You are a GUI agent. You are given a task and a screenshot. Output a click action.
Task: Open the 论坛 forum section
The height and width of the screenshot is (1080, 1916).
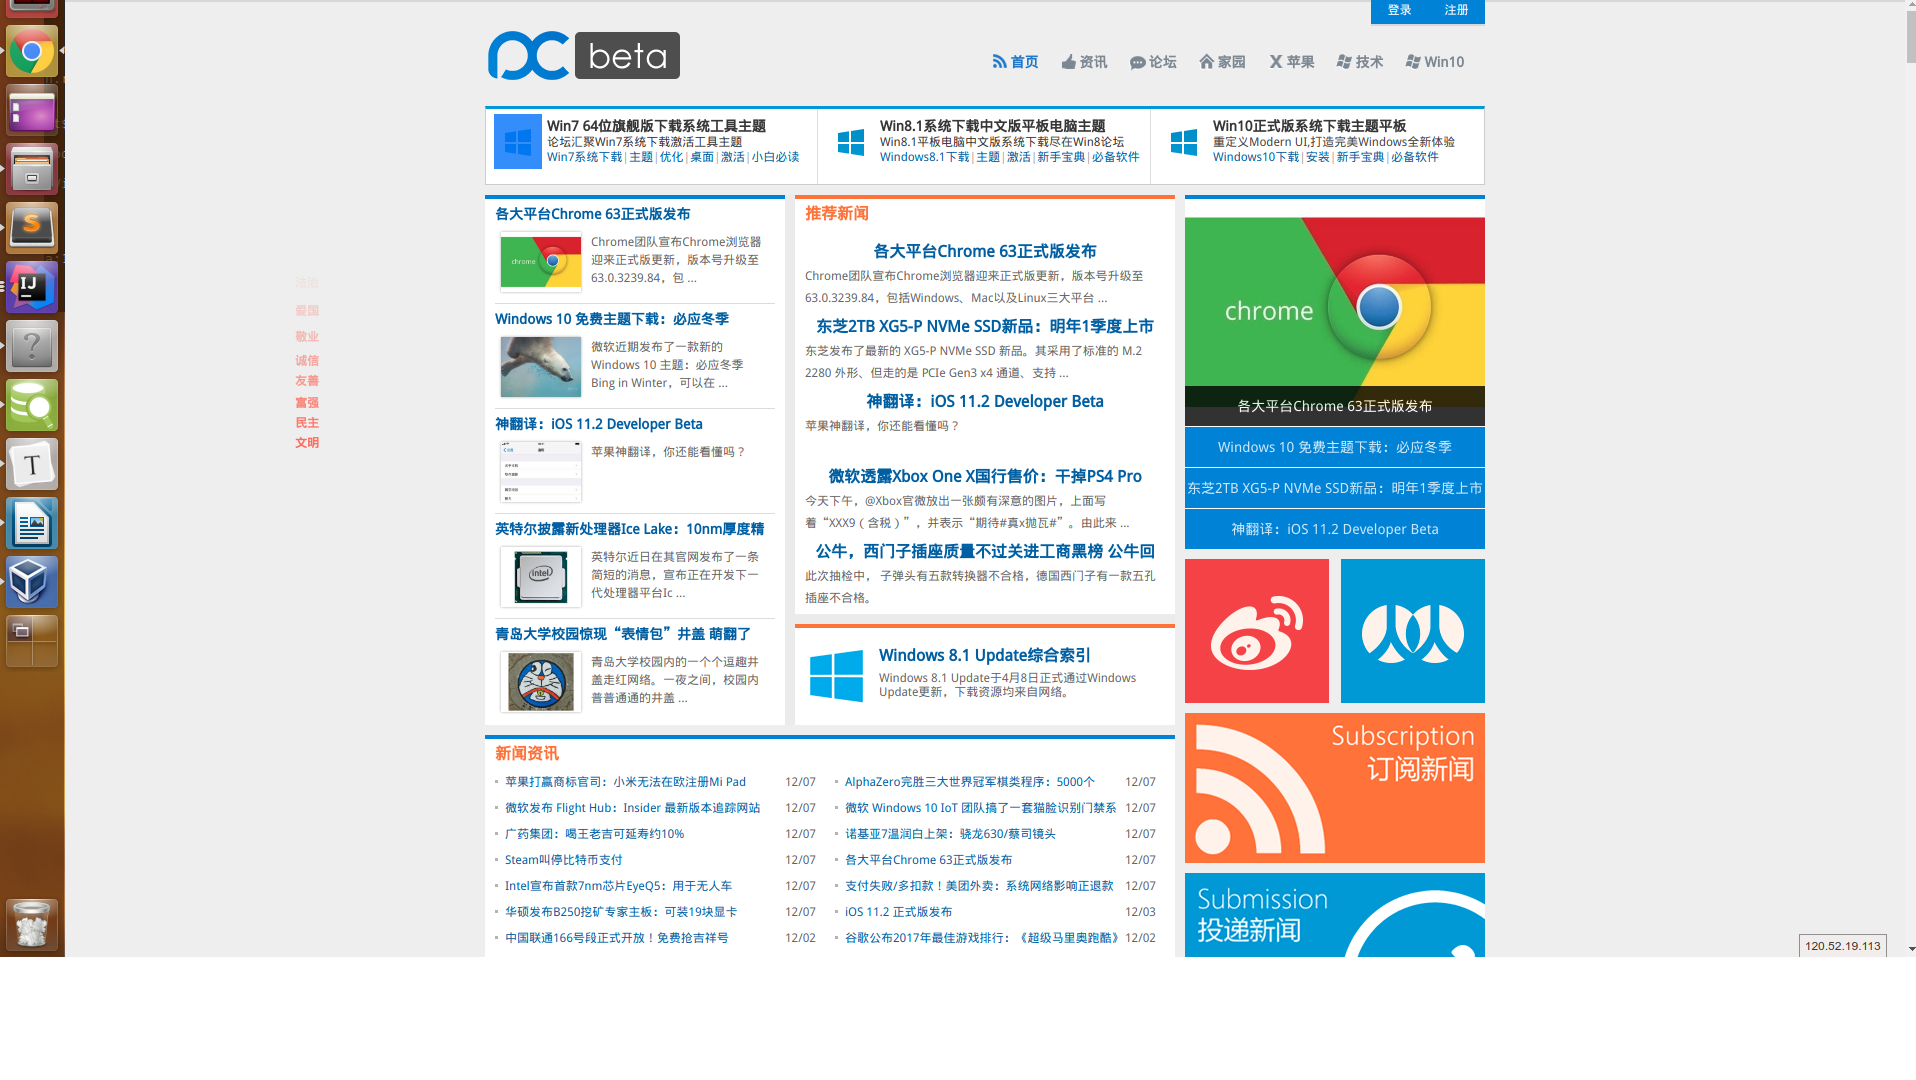1153,62
